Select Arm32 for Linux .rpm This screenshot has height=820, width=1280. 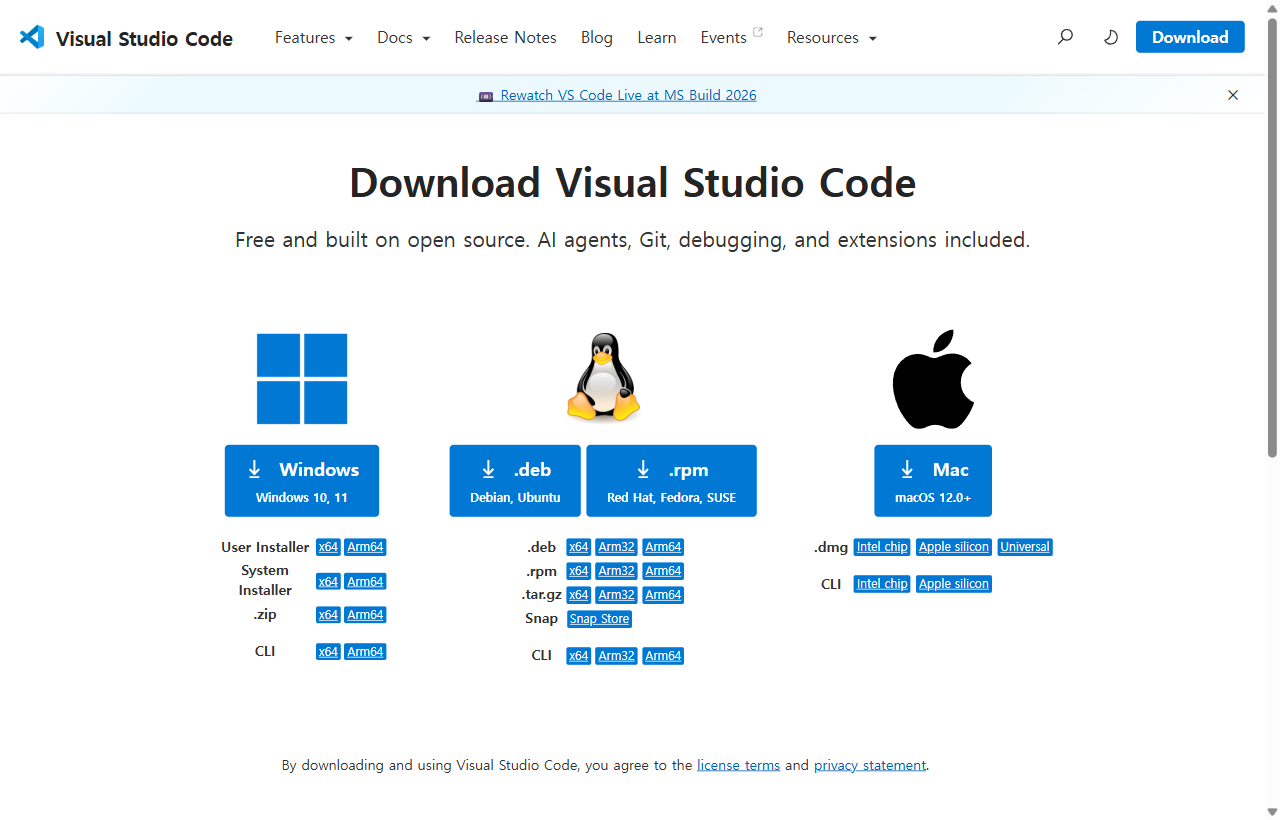616,571
